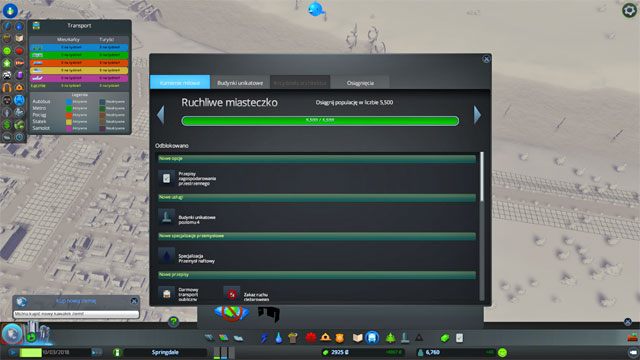Open the Chirper bird notification
The image size is (640, 360).
pos(316,9)
